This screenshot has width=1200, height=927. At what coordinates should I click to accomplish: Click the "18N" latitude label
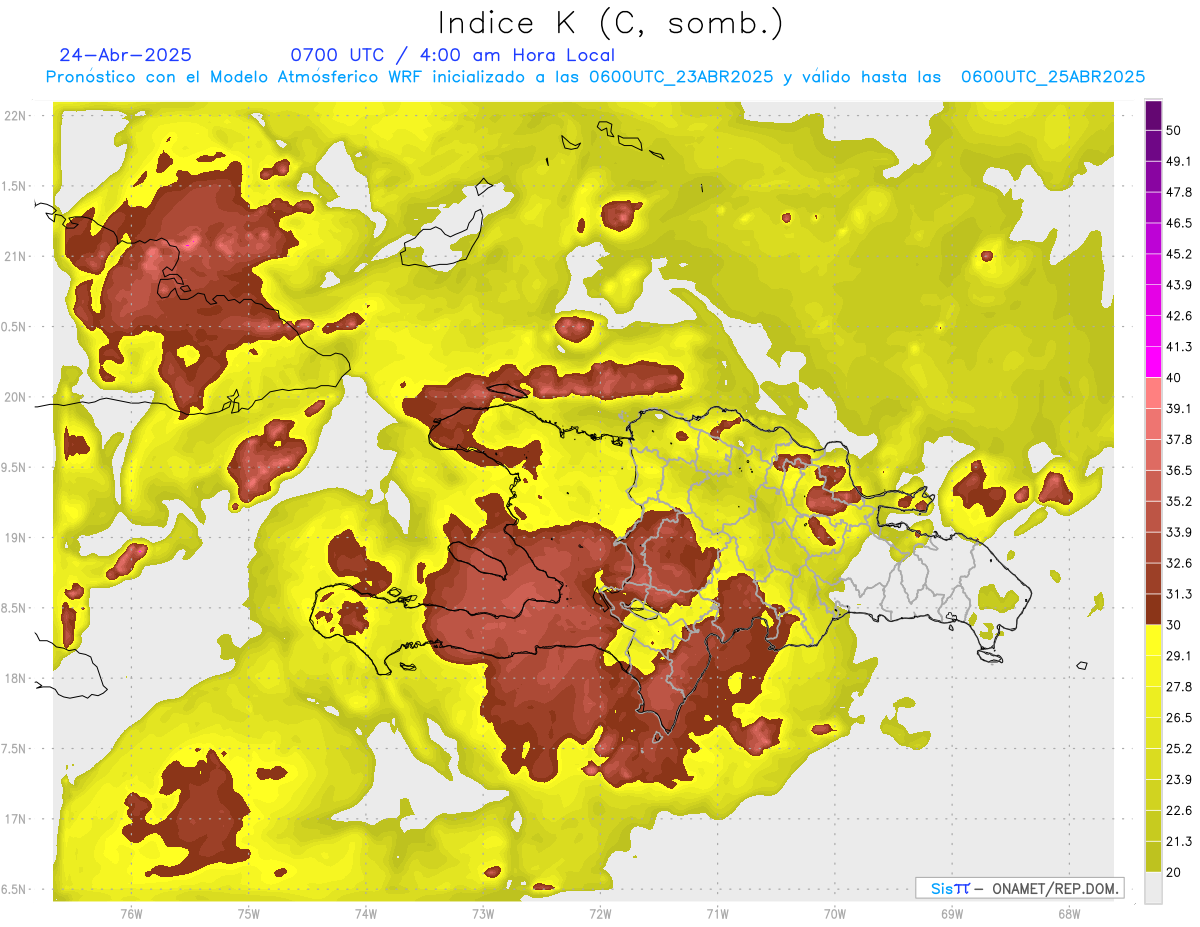tap(16, 678)
